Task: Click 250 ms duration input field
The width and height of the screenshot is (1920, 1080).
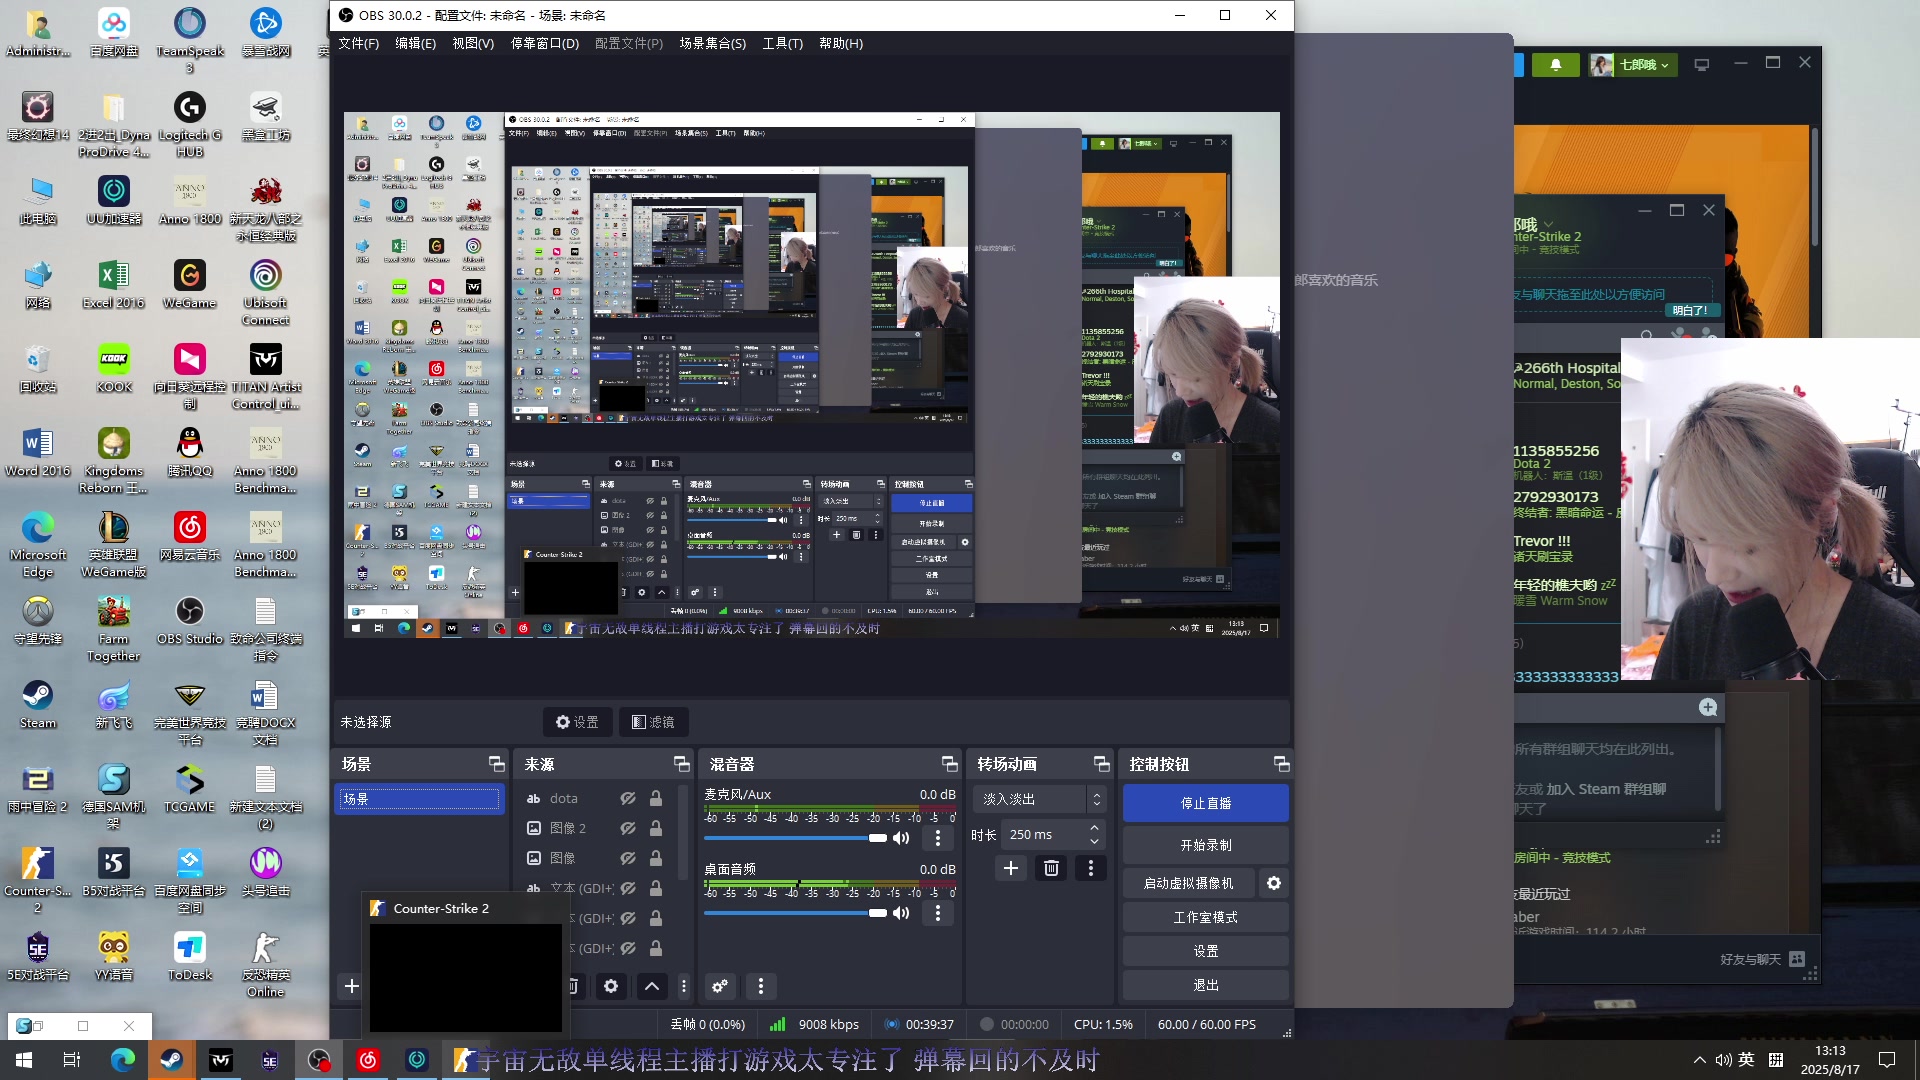Action: (x=1043, y=834)
